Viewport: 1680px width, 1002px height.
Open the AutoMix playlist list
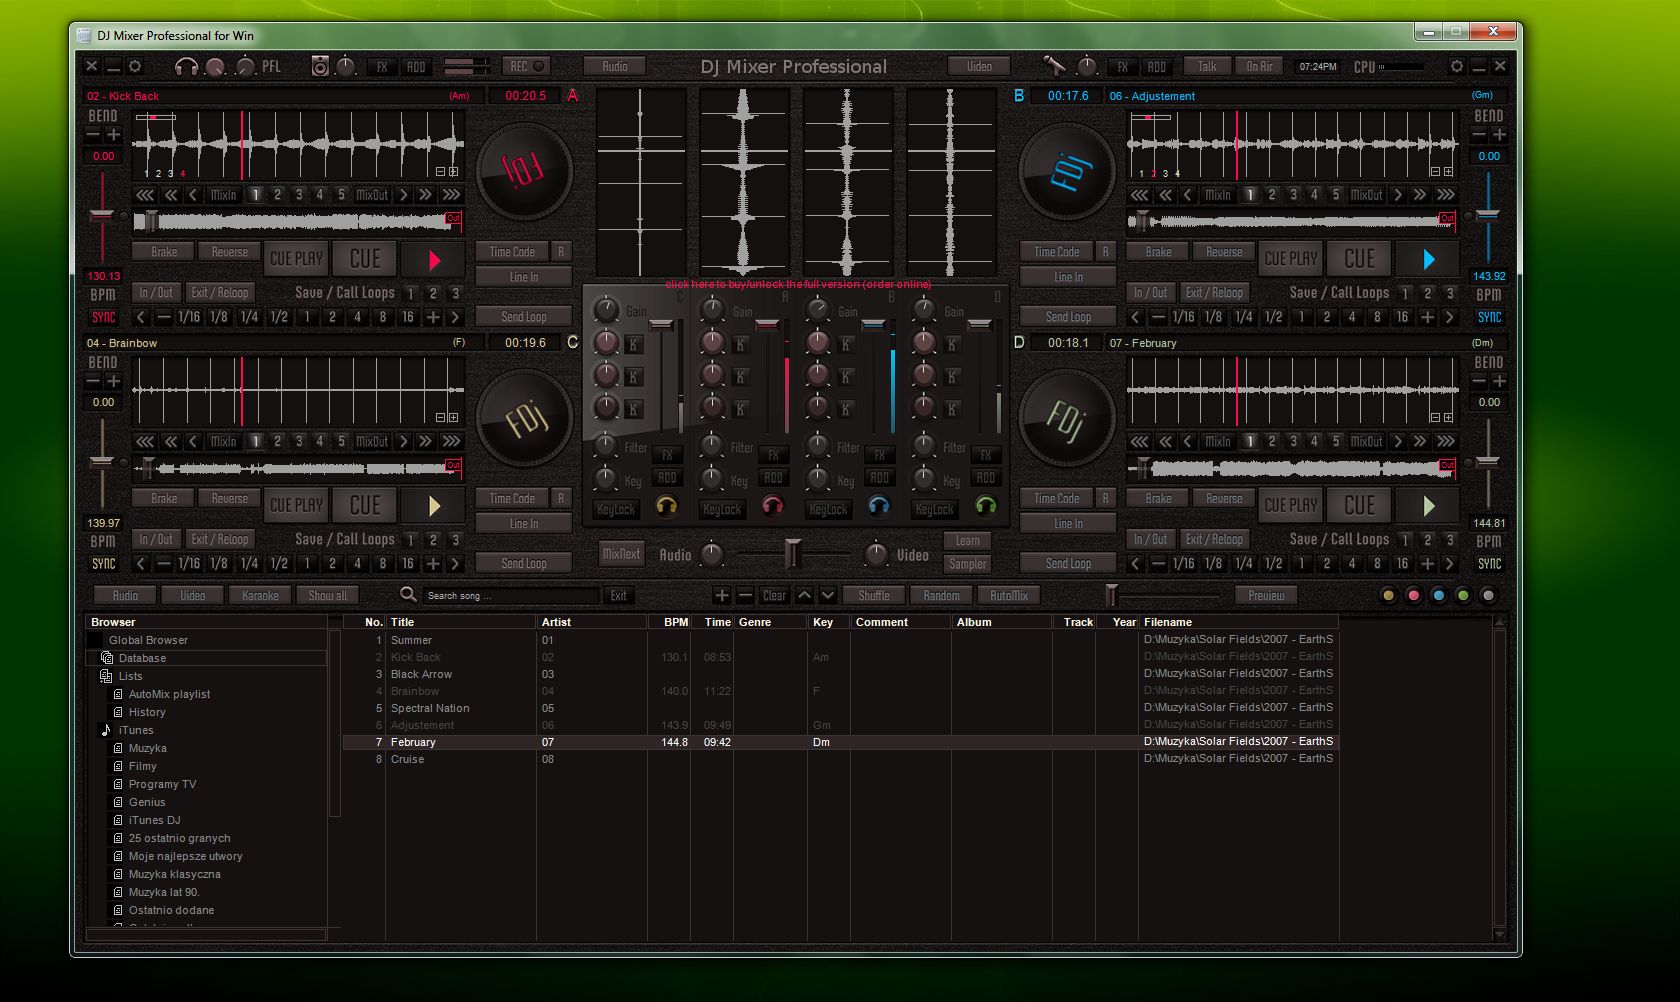pyautogui.click(x=169, y=694)
